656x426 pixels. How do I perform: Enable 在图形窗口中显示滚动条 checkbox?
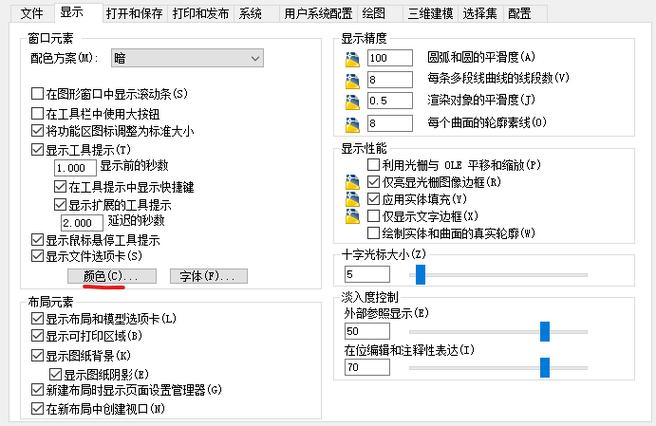tap(37, 93)
